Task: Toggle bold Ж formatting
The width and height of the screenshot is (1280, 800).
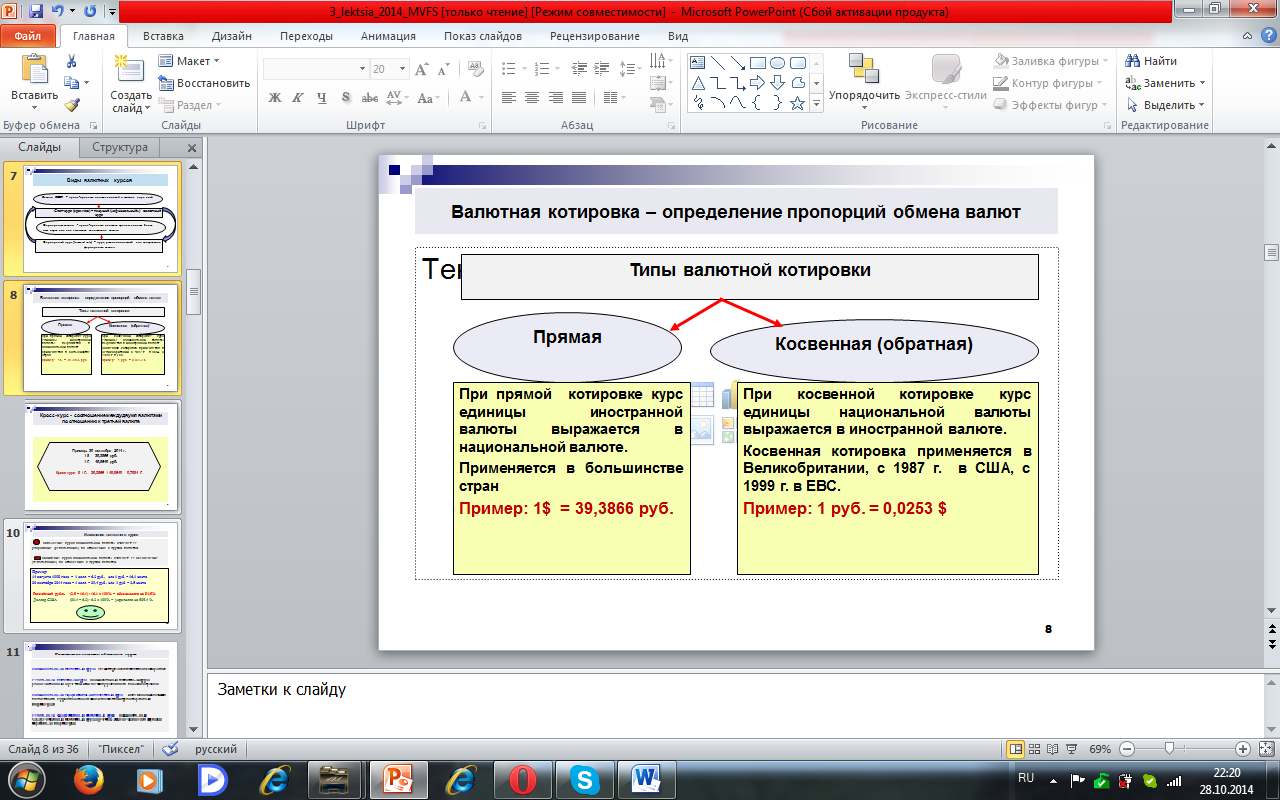Action: point(274,98)
